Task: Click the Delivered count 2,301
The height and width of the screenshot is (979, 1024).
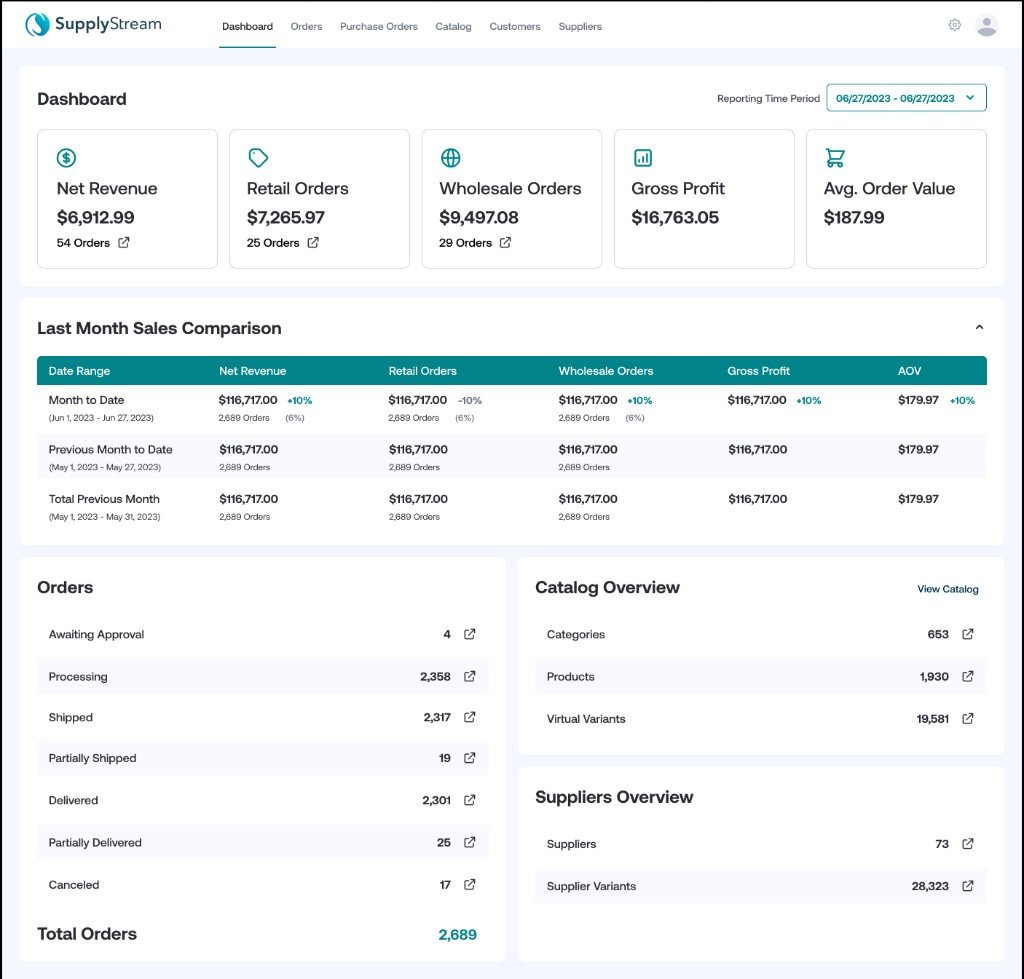Action: pos(436,800)
